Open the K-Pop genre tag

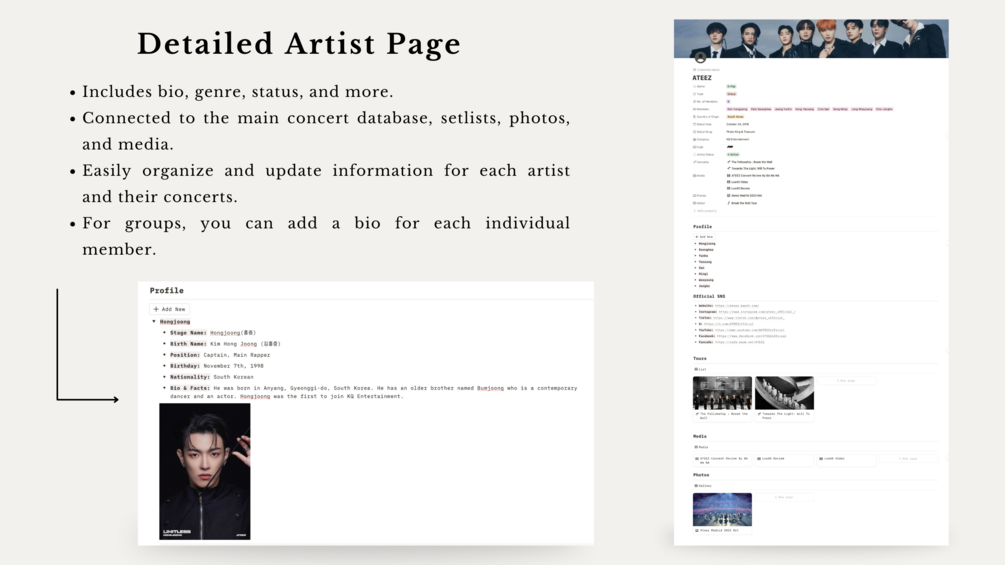(x=731, y=86)
